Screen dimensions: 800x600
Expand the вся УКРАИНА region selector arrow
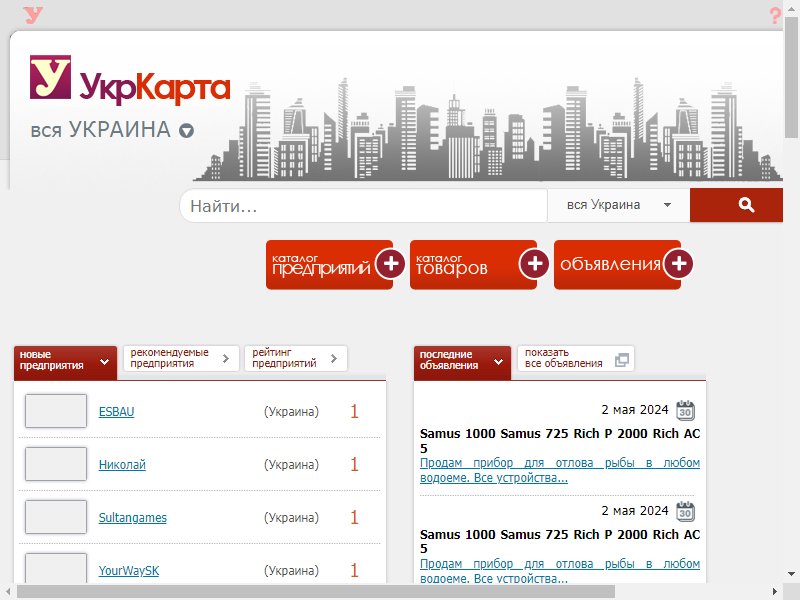click(x=186, y=131)
